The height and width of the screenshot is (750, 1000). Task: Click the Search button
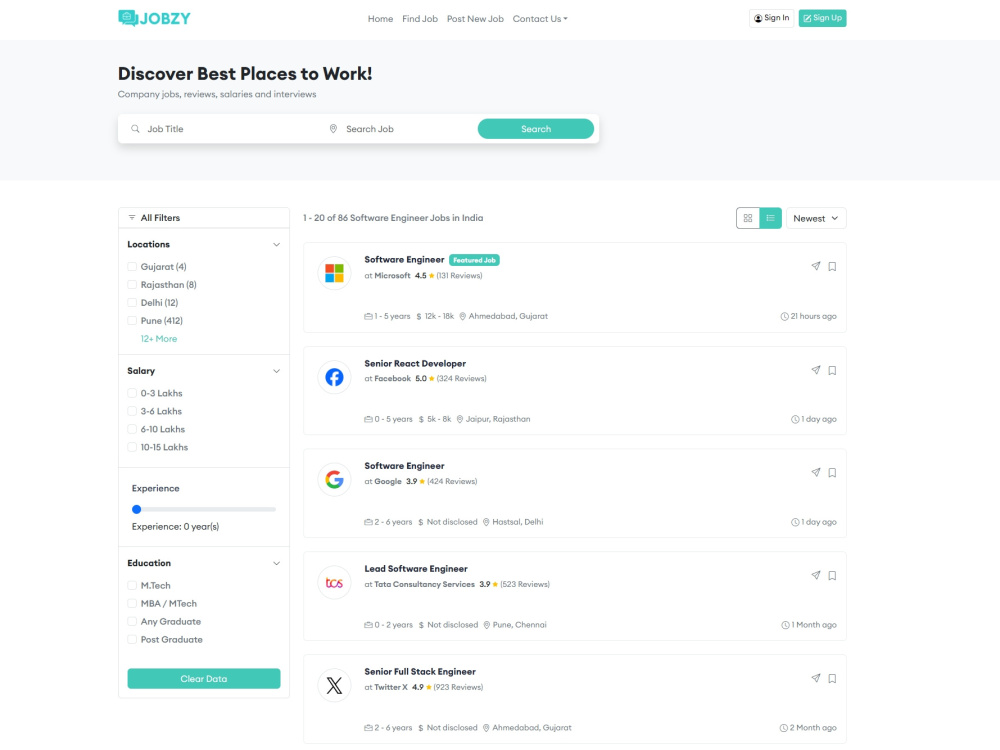point(536,129)
